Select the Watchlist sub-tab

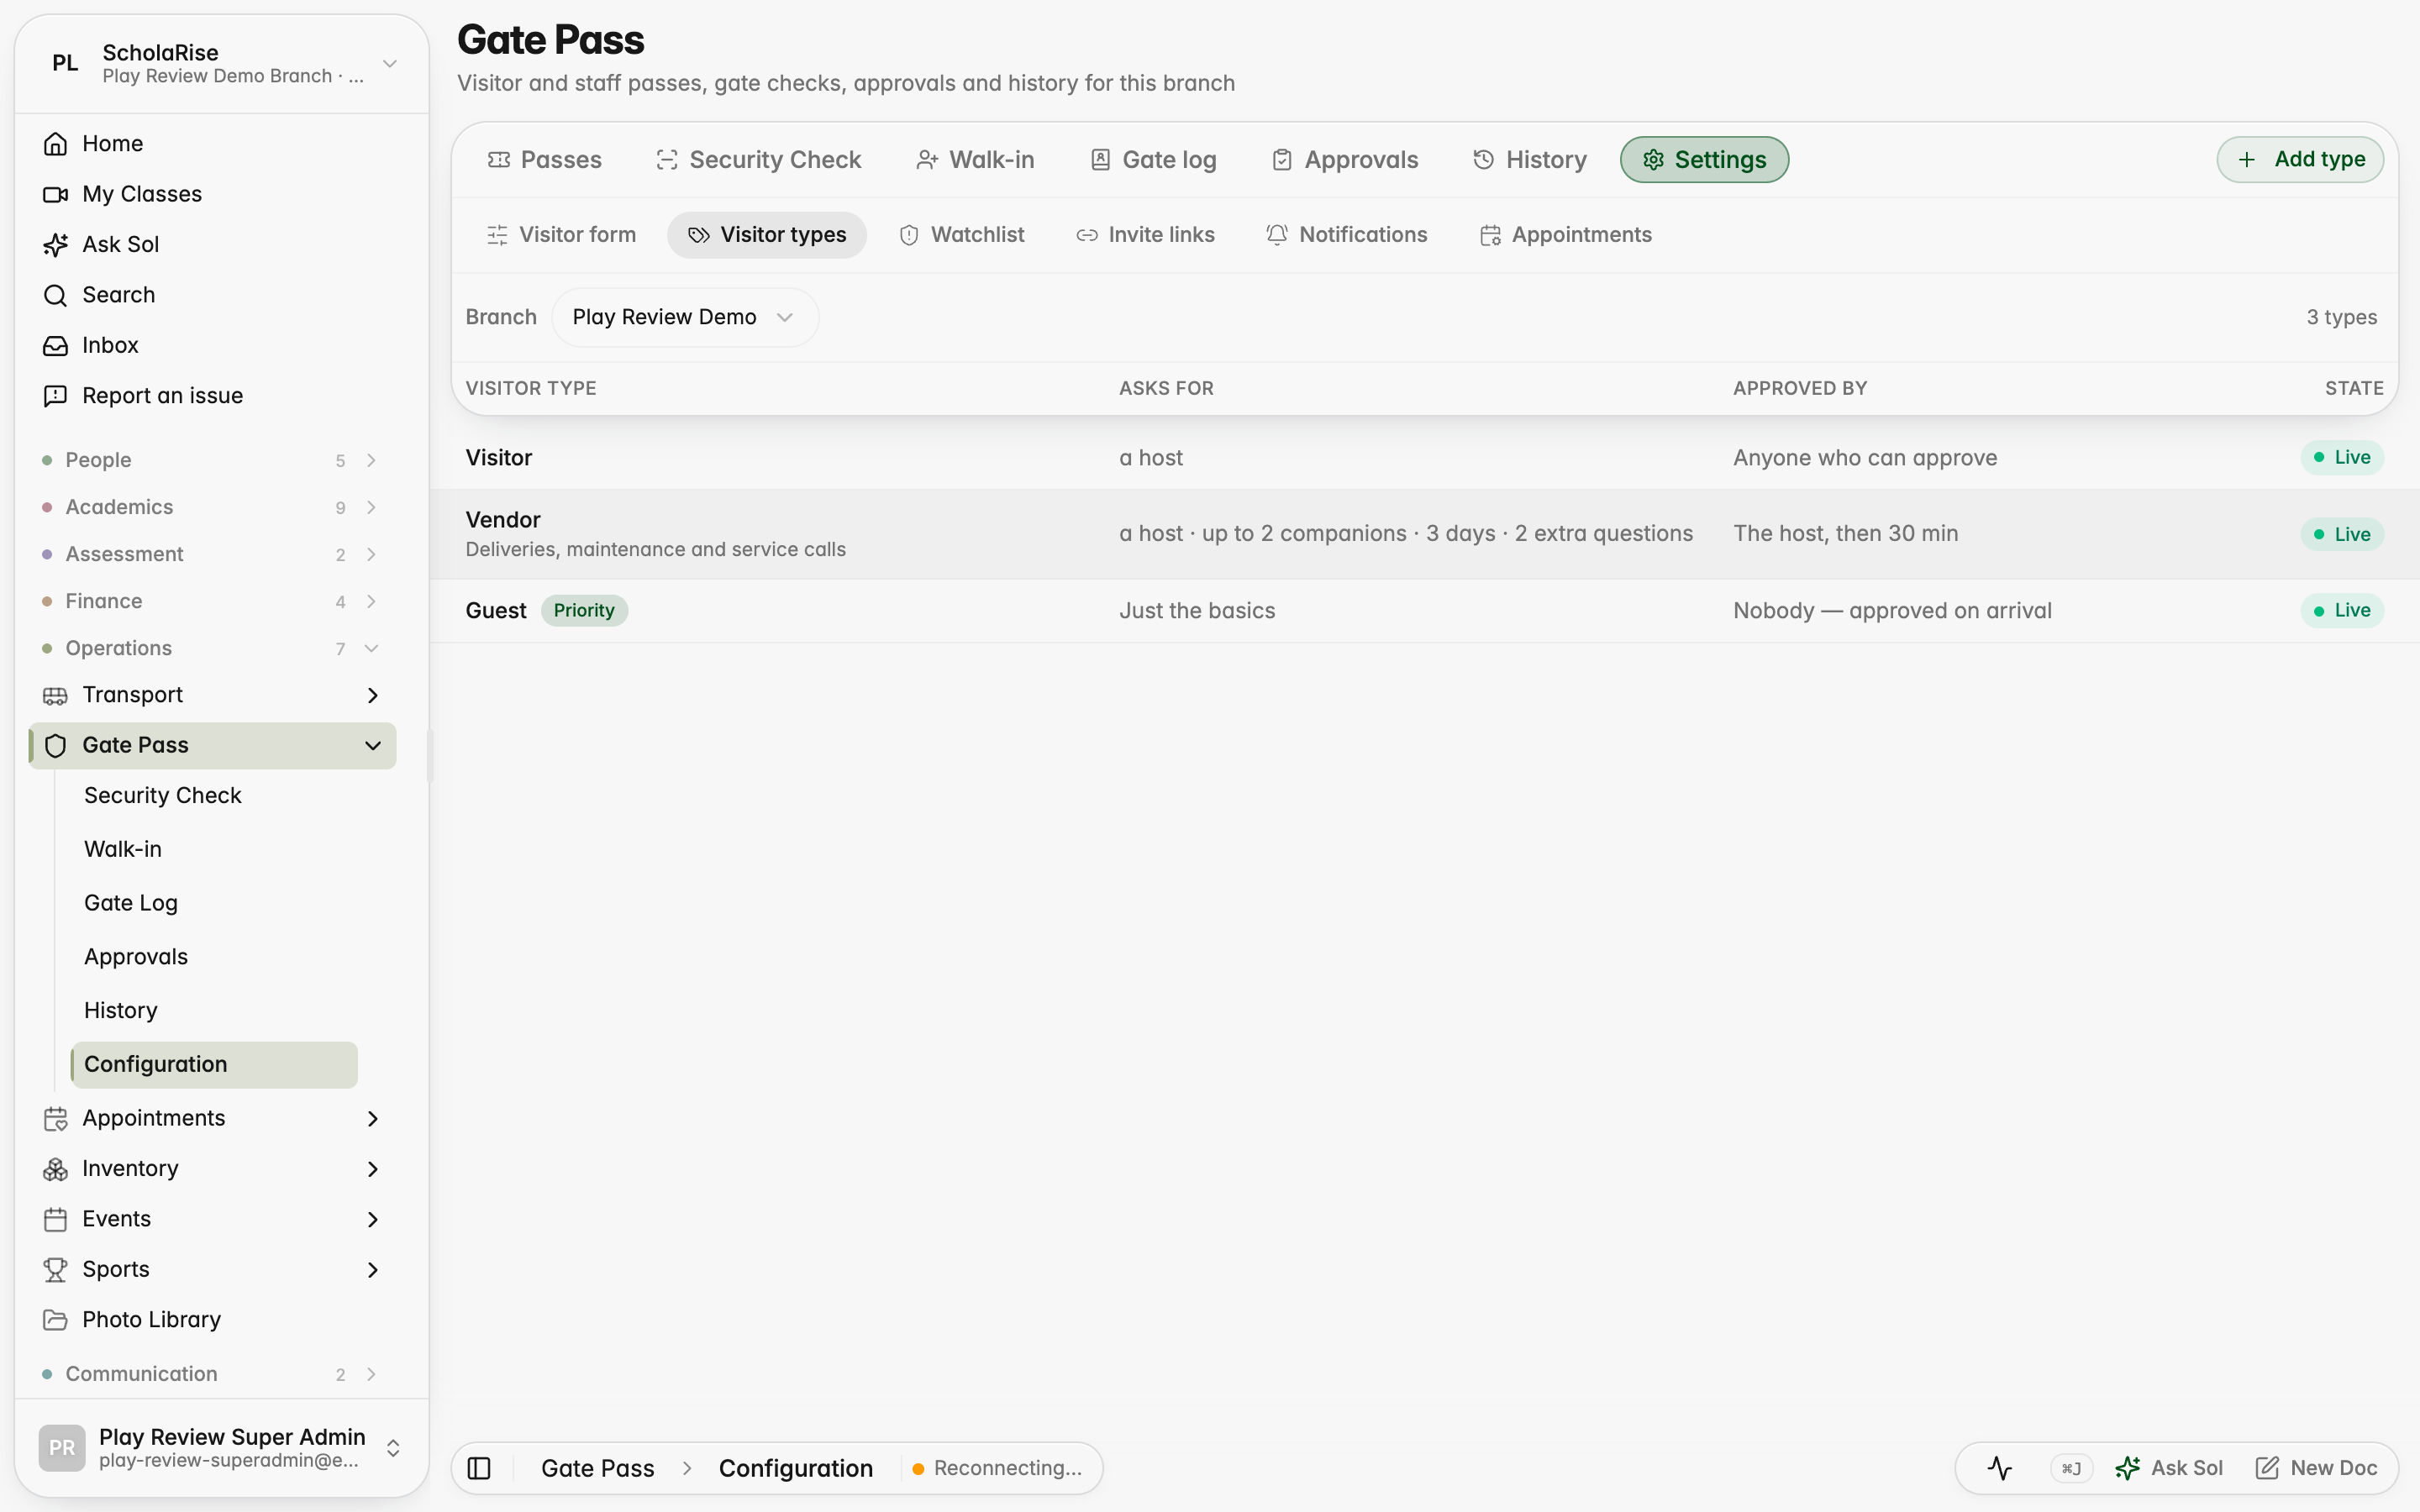click(x=961, y=235)
